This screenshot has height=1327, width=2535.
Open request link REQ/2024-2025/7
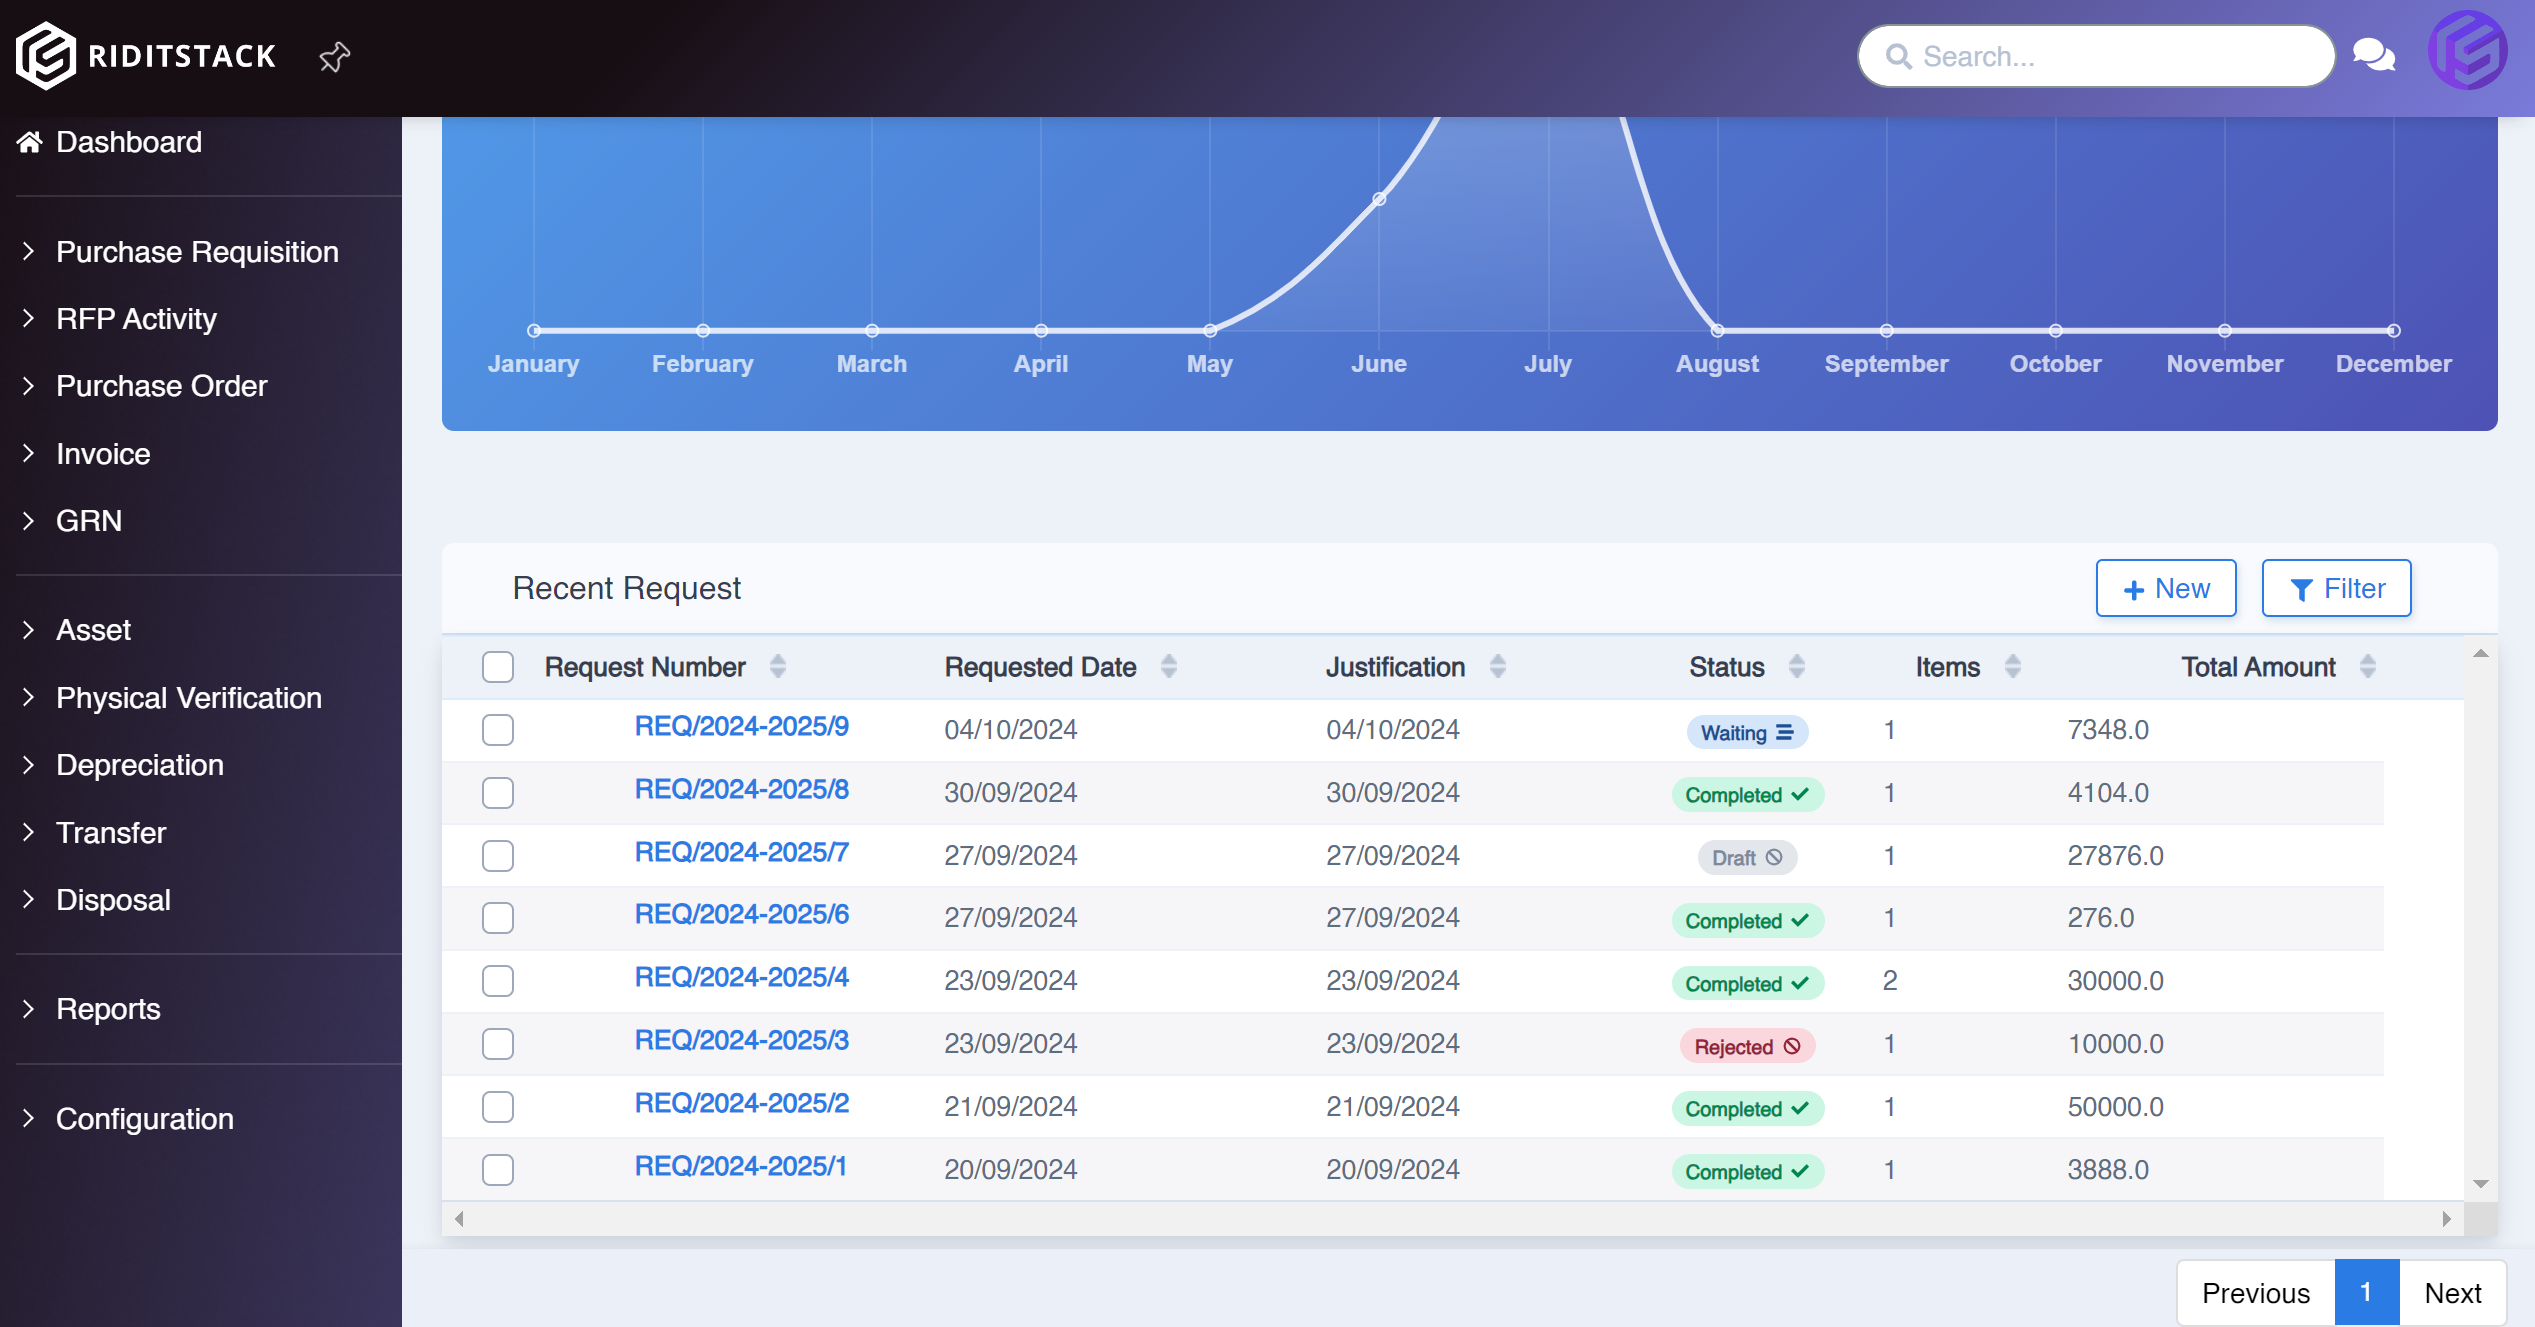741,852
